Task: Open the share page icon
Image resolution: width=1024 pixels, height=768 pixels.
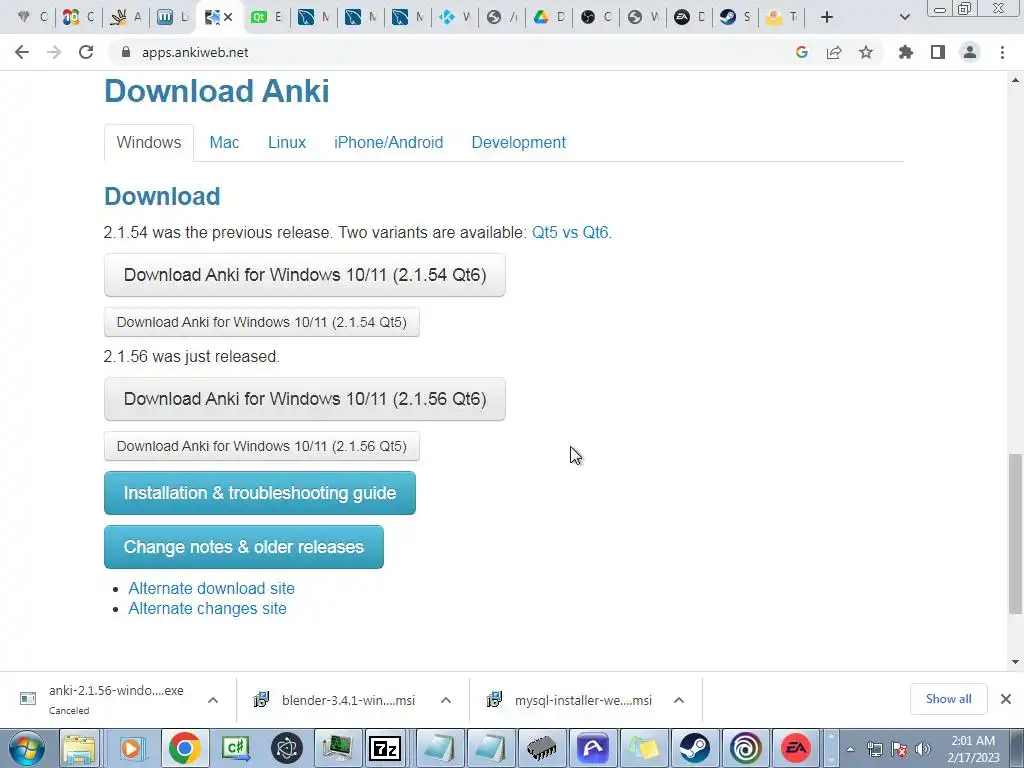Action: (x=834, y=52)
